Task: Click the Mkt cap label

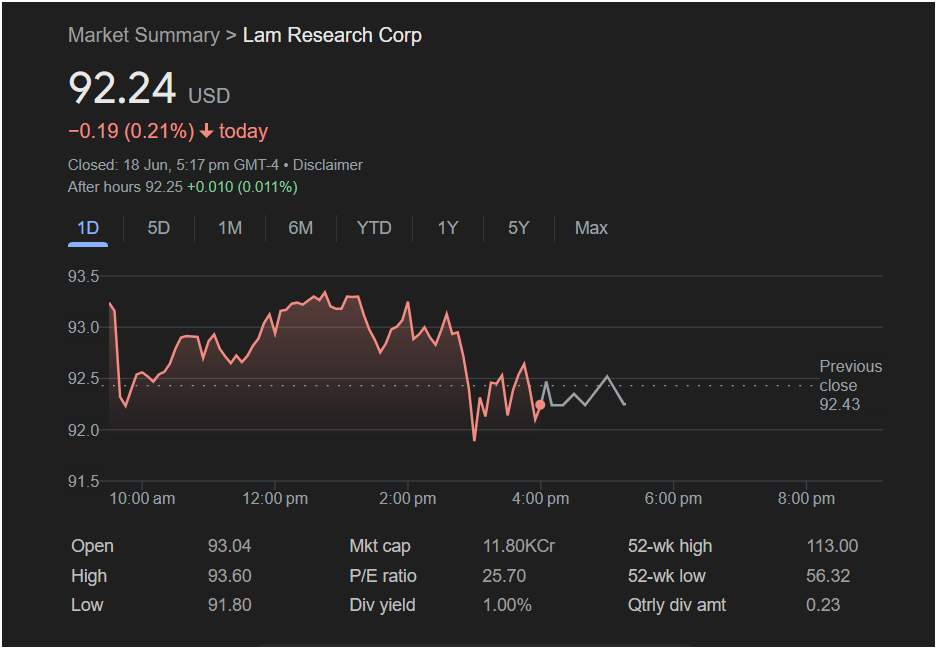Action: pyautogui.click(x=380, y=546)
